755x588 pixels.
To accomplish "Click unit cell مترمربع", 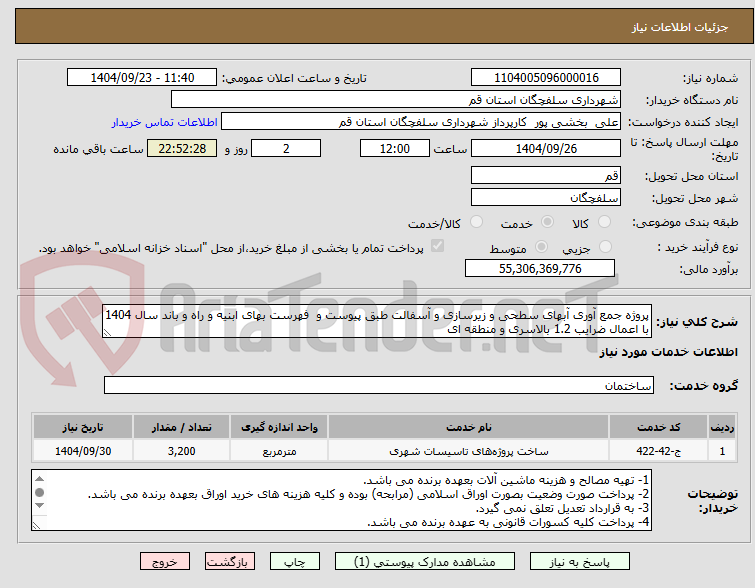I will coord(279,451).
